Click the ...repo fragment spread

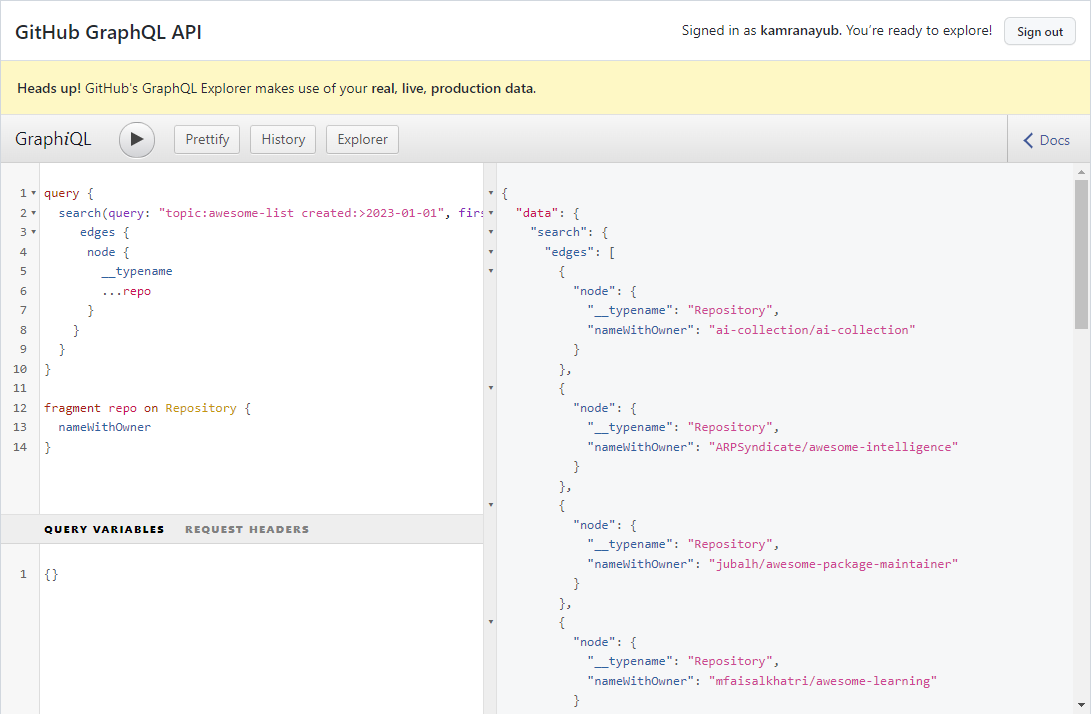click(x=126, y=291)
